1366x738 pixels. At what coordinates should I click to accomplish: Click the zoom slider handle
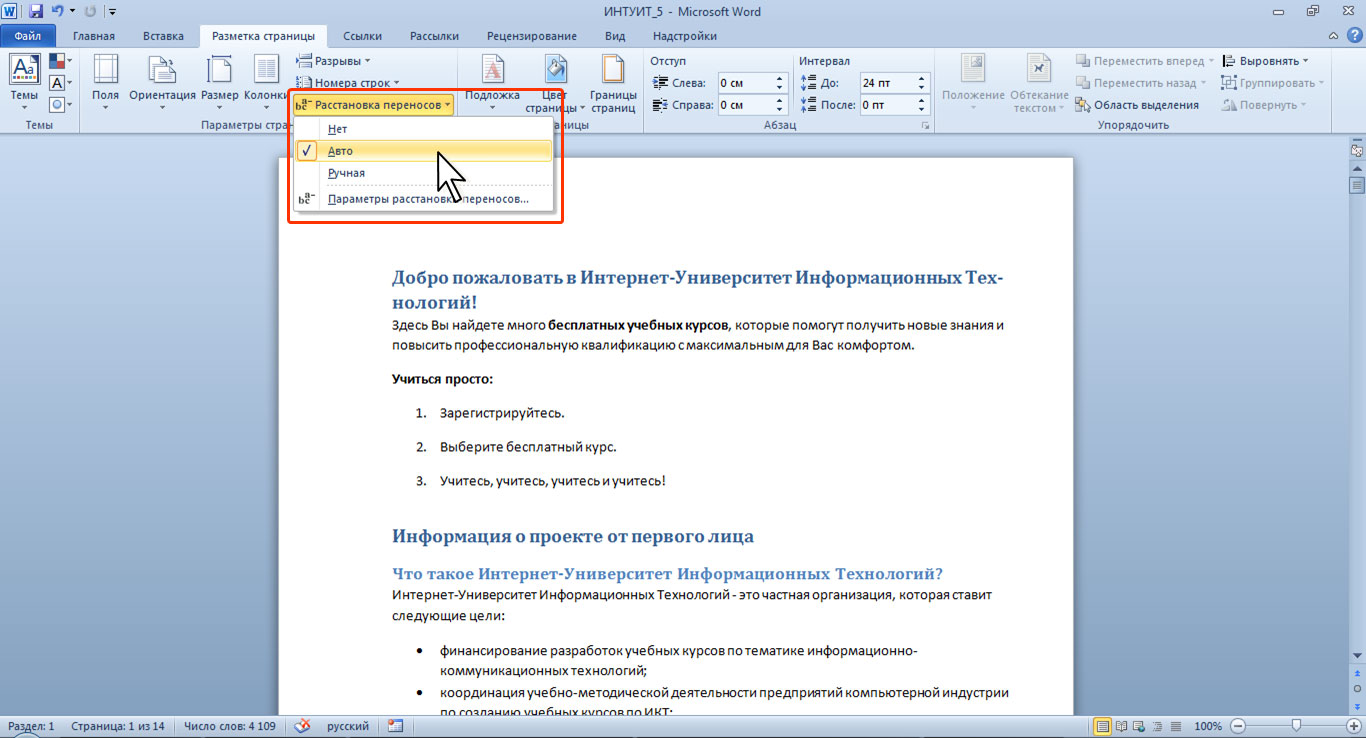[1296, 726]
